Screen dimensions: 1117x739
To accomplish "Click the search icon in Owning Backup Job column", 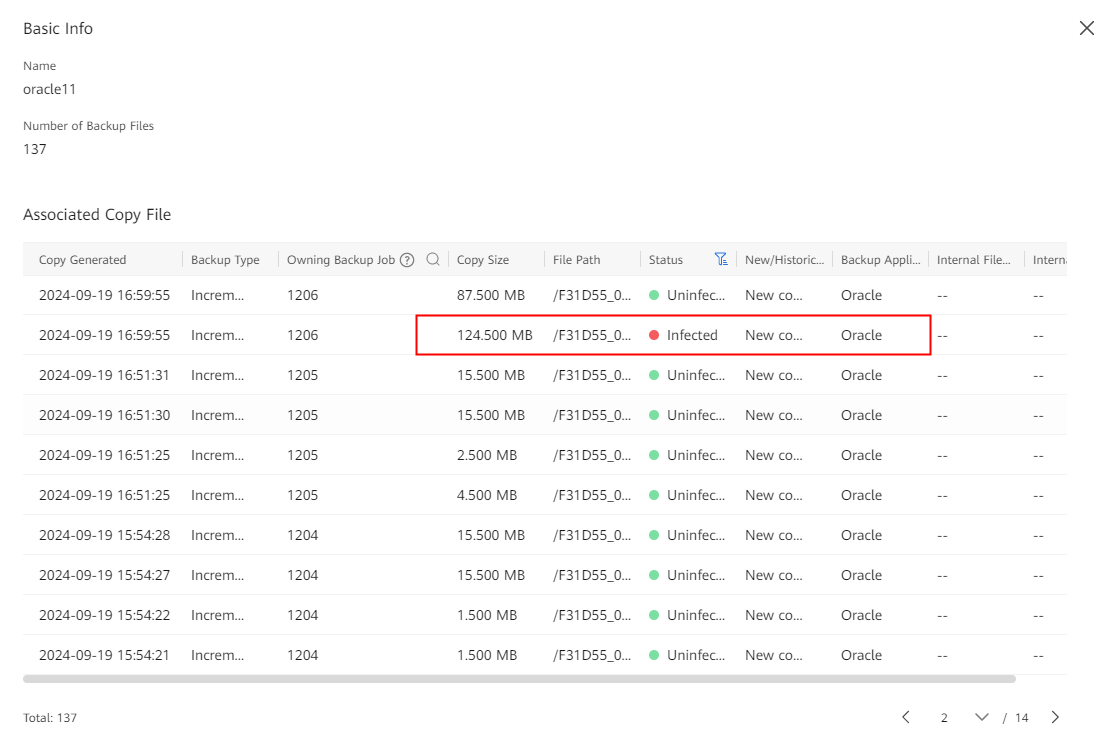I will (433, 260).
